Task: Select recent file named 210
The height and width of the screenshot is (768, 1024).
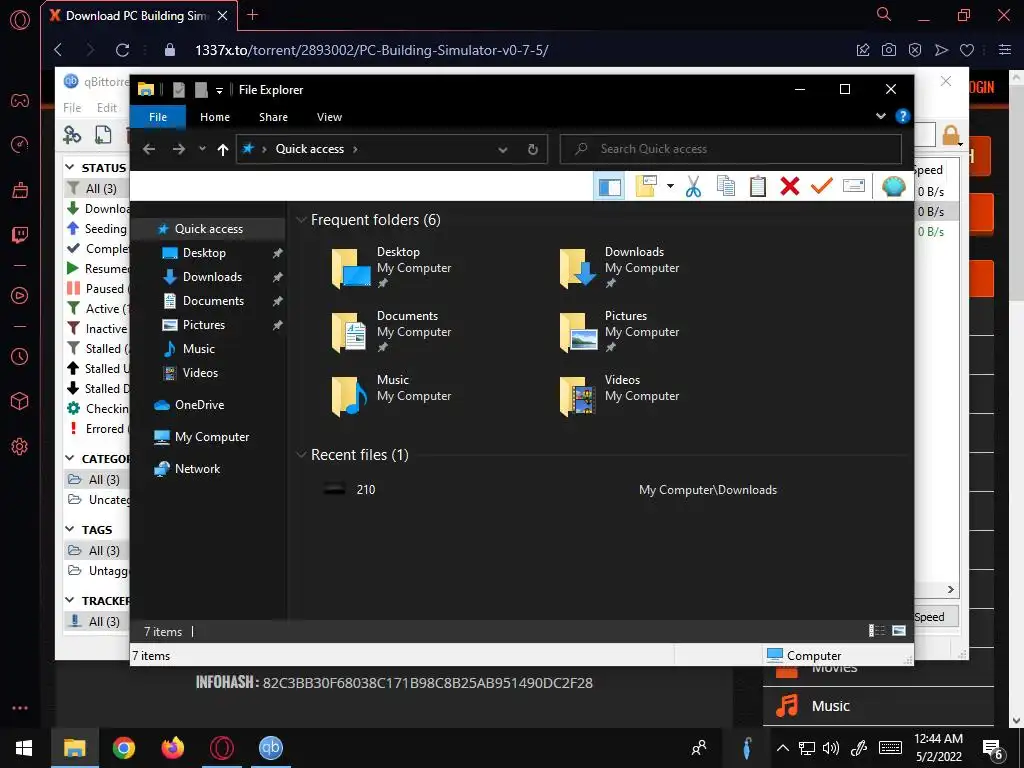Action: (x=366, y=490)
